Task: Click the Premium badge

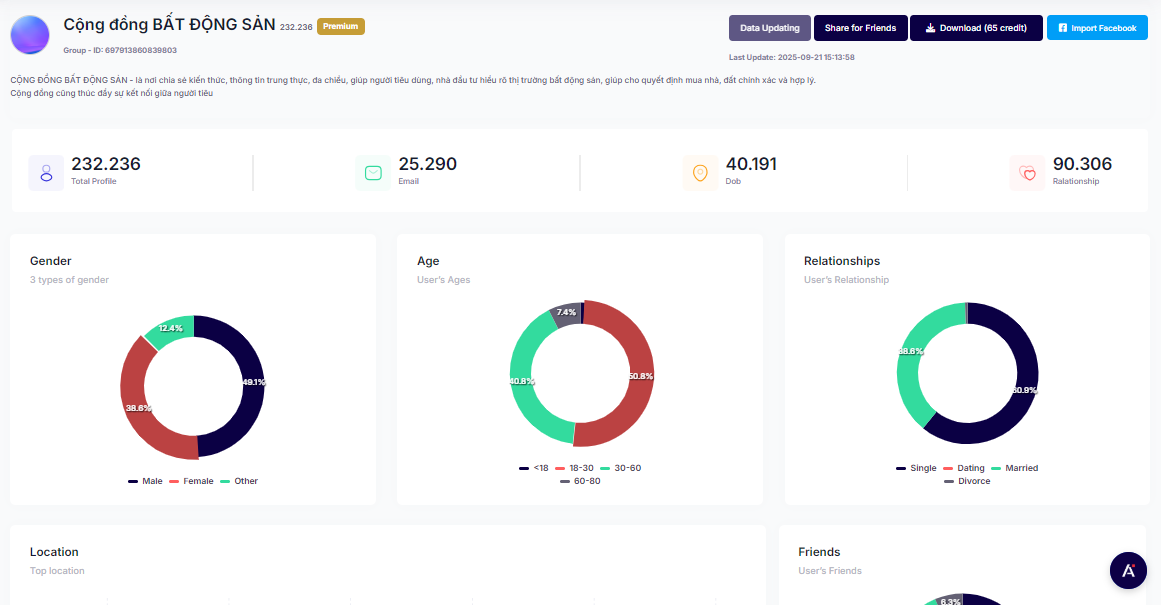Action: [x=340, y=27]
